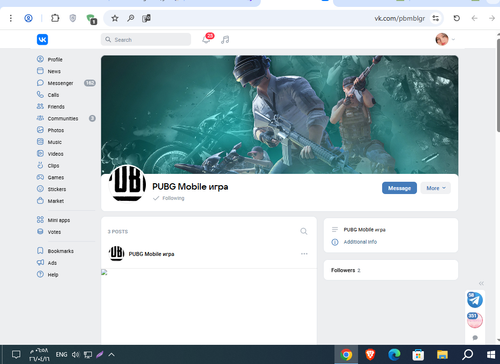500x364 pixels.
Task: Open Chrome from the taskbar
Action: 346,355
